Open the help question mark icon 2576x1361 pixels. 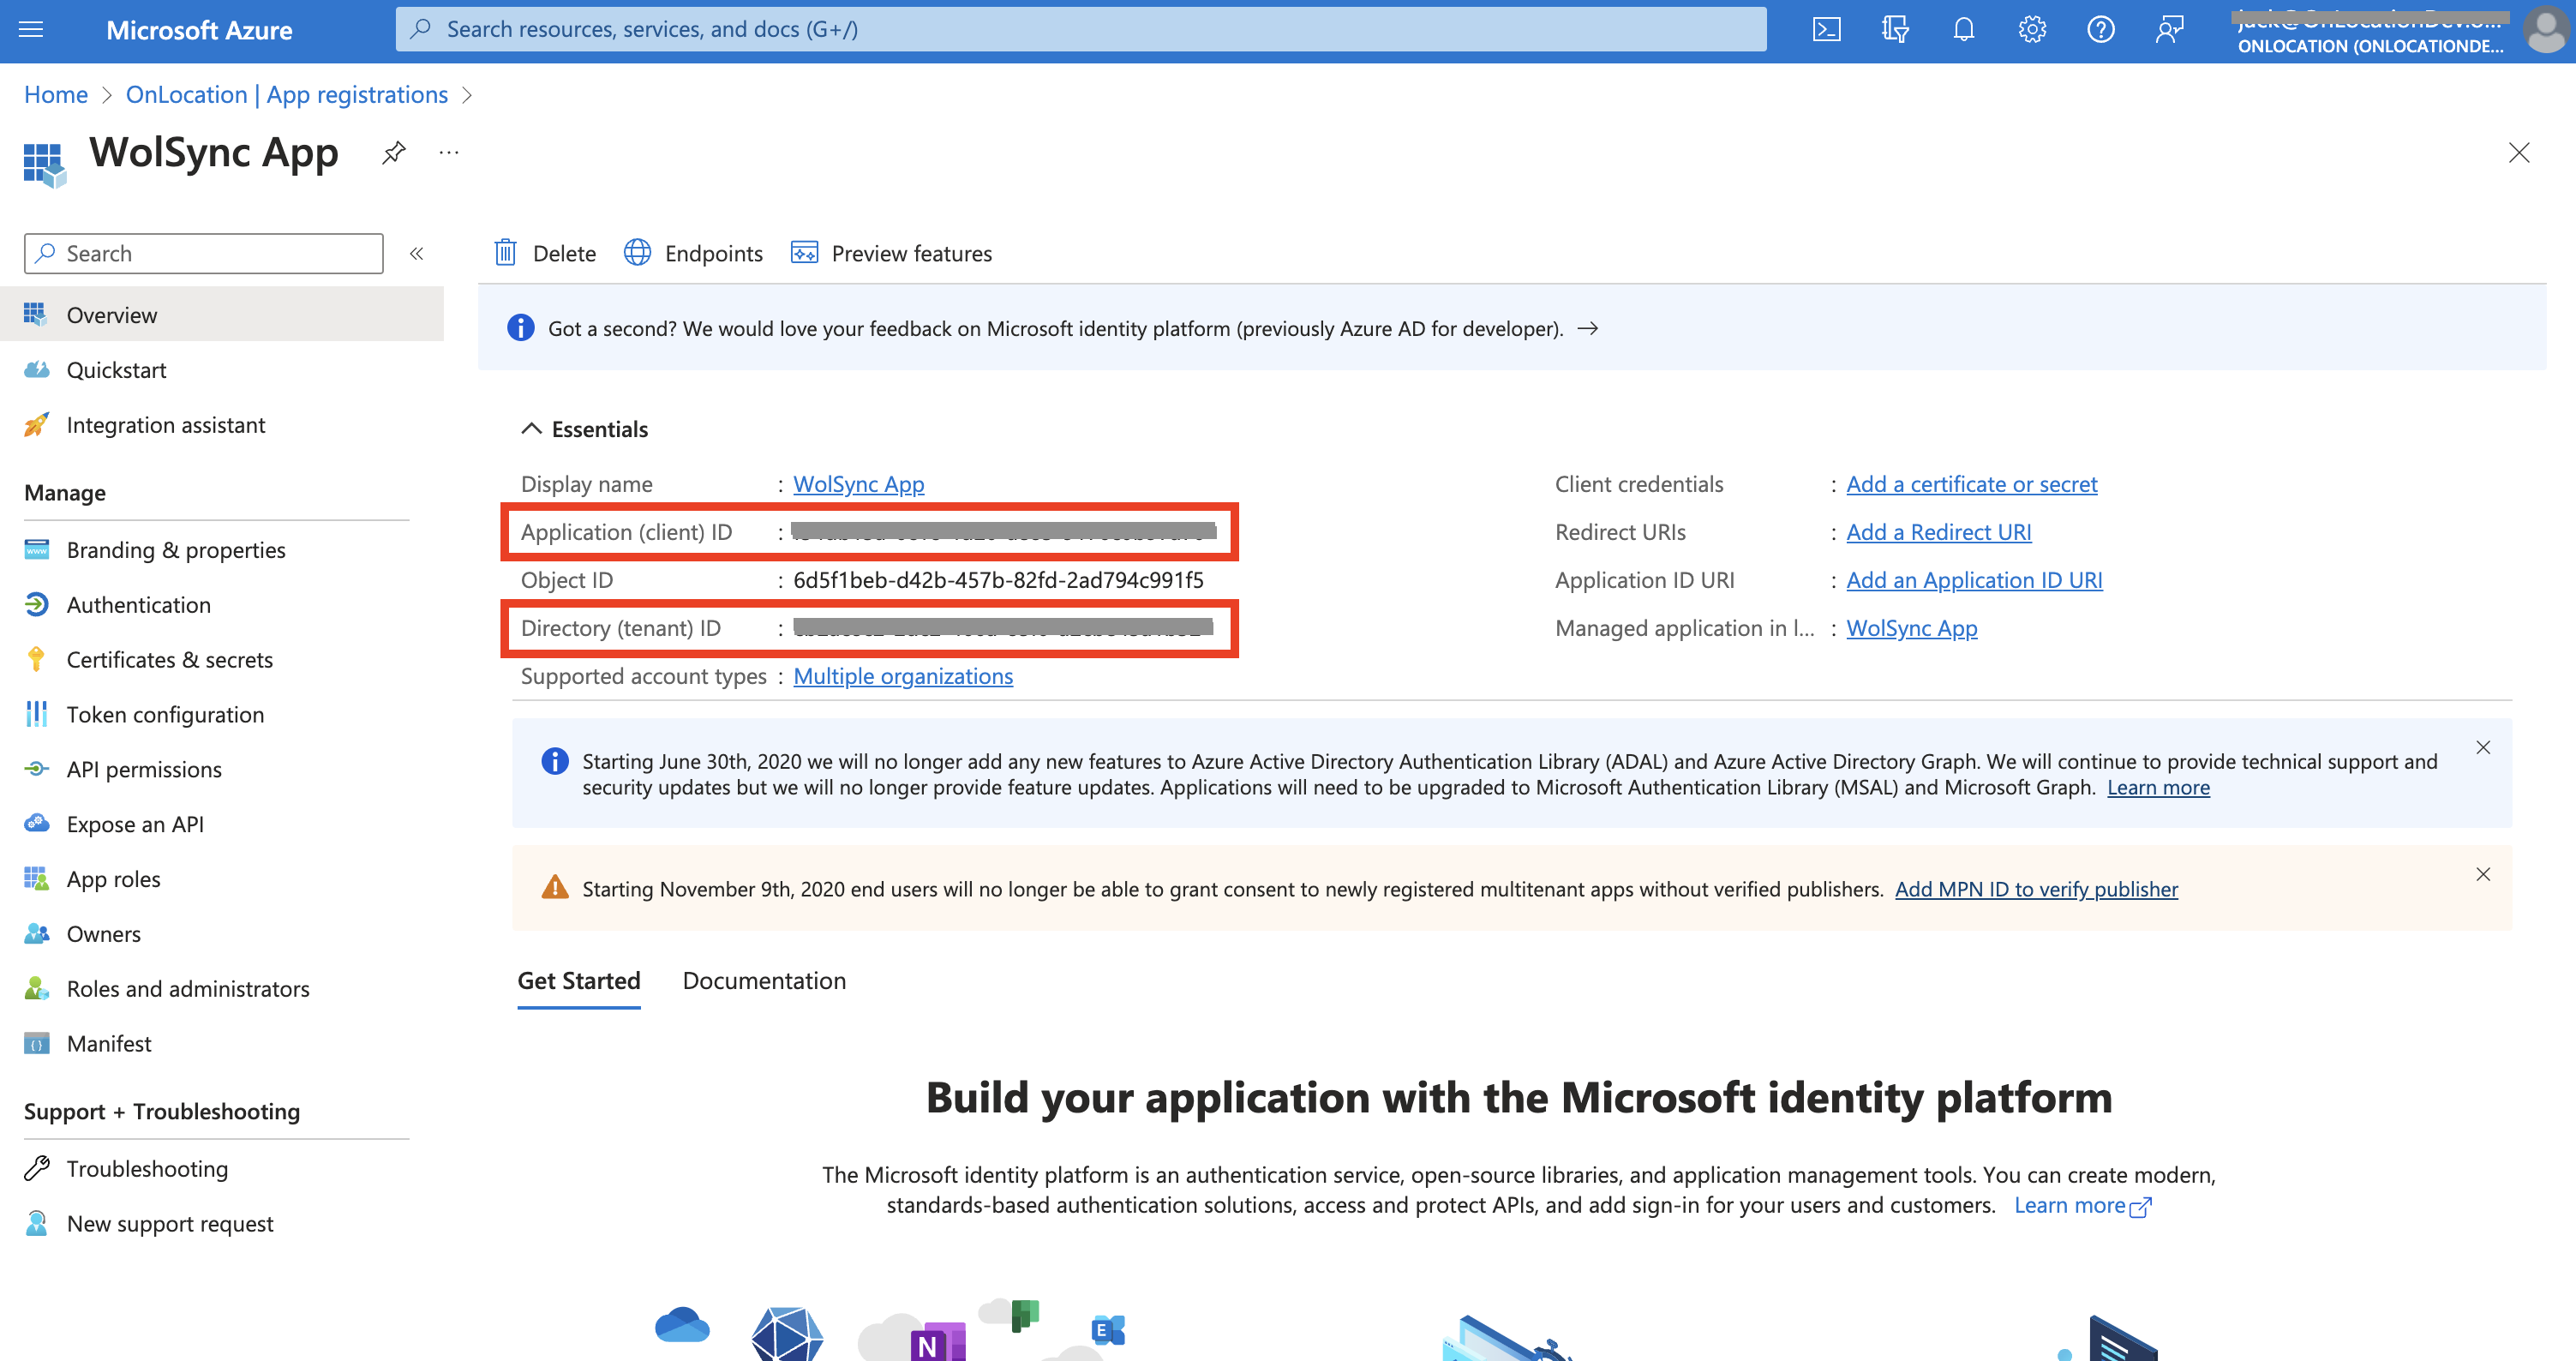click(x=2100, y=29)
